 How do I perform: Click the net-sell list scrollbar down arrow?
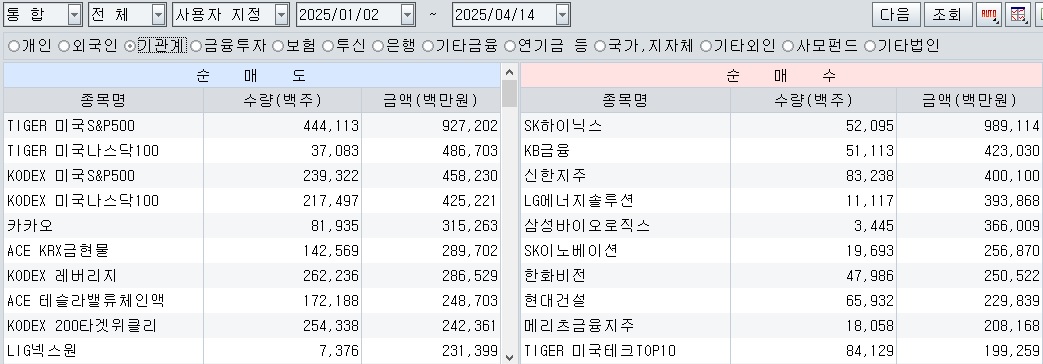click(x=510, y=357)
